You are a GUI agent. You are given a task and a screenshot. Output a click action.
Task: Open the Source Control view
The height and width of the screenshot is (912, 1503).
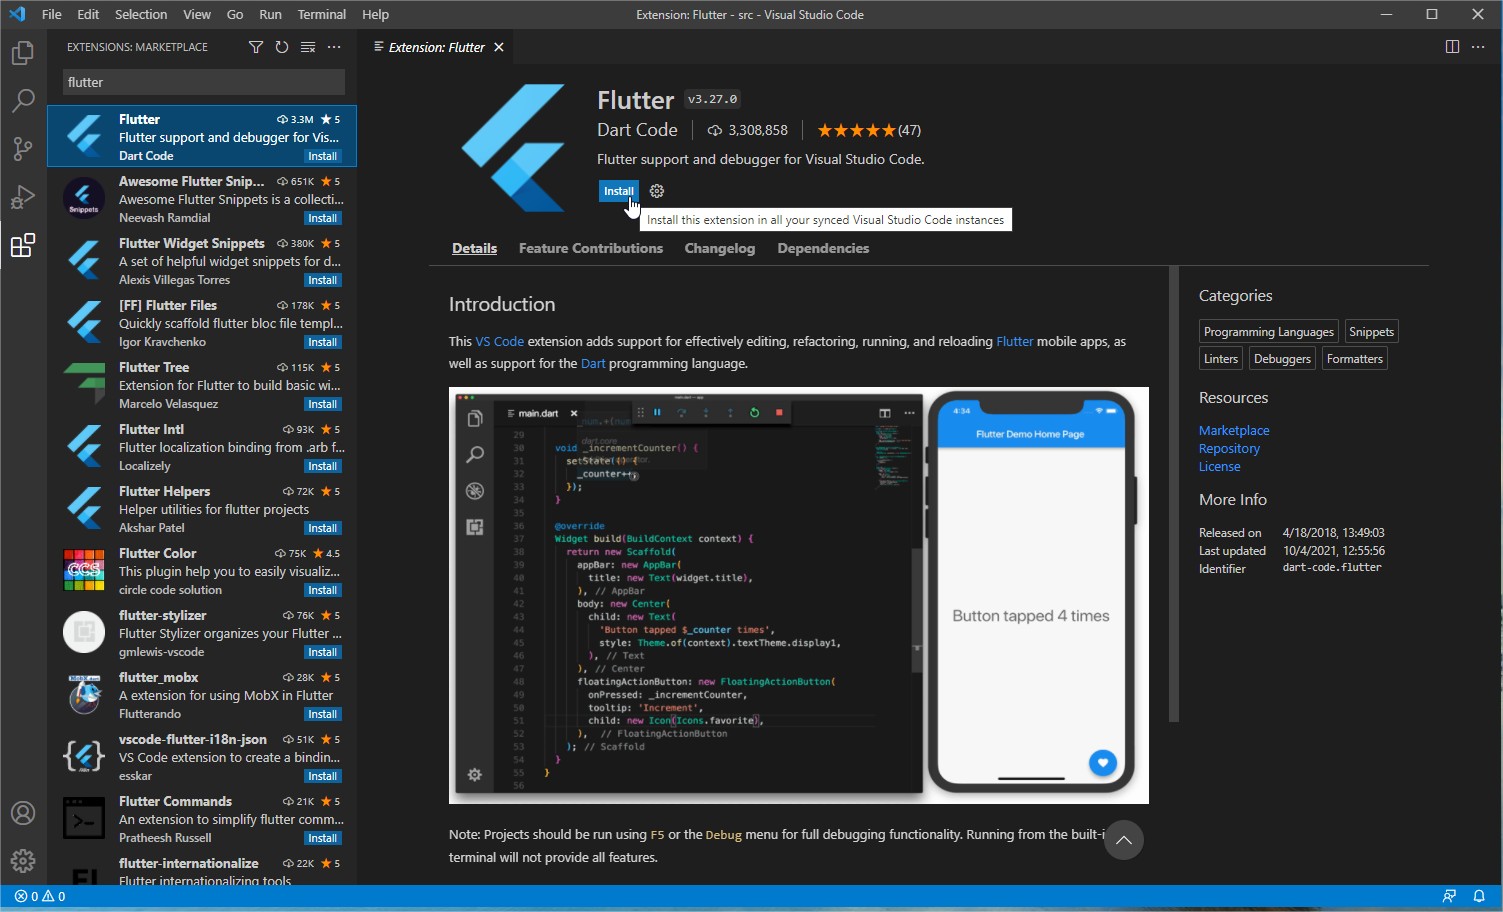pos(22,149)
